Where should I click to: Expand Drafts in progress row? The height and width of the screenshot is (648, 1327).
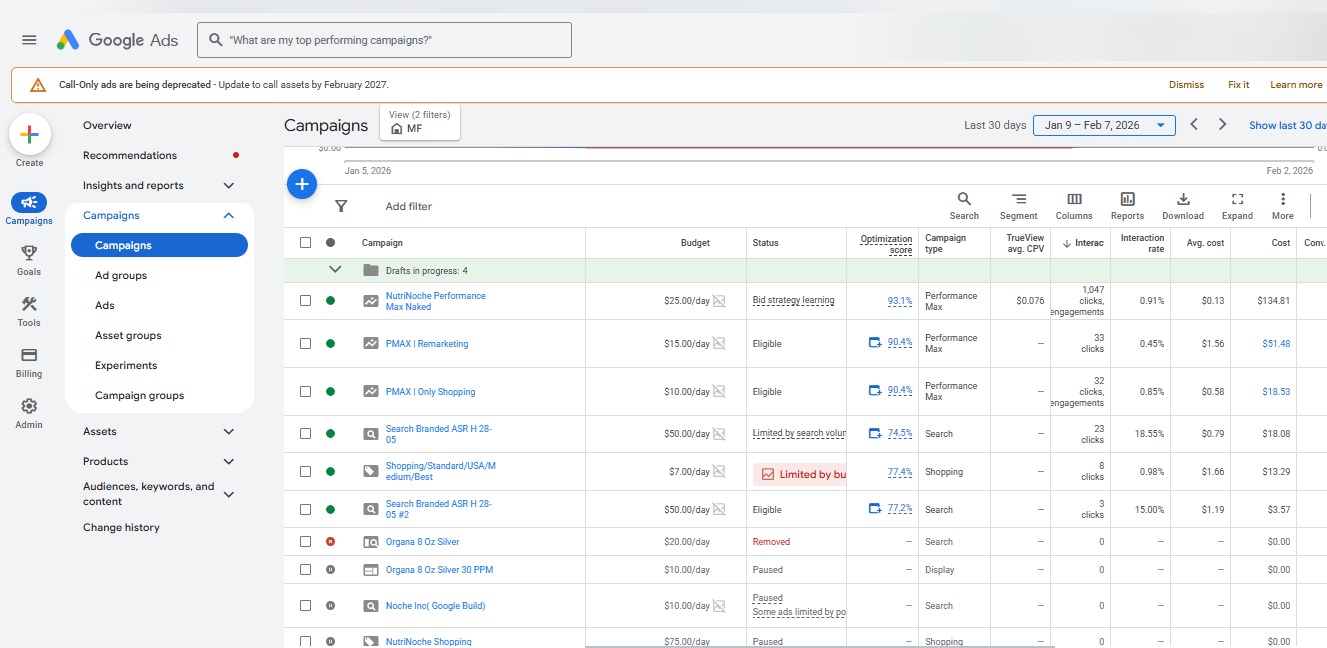[x=335, y=270]
